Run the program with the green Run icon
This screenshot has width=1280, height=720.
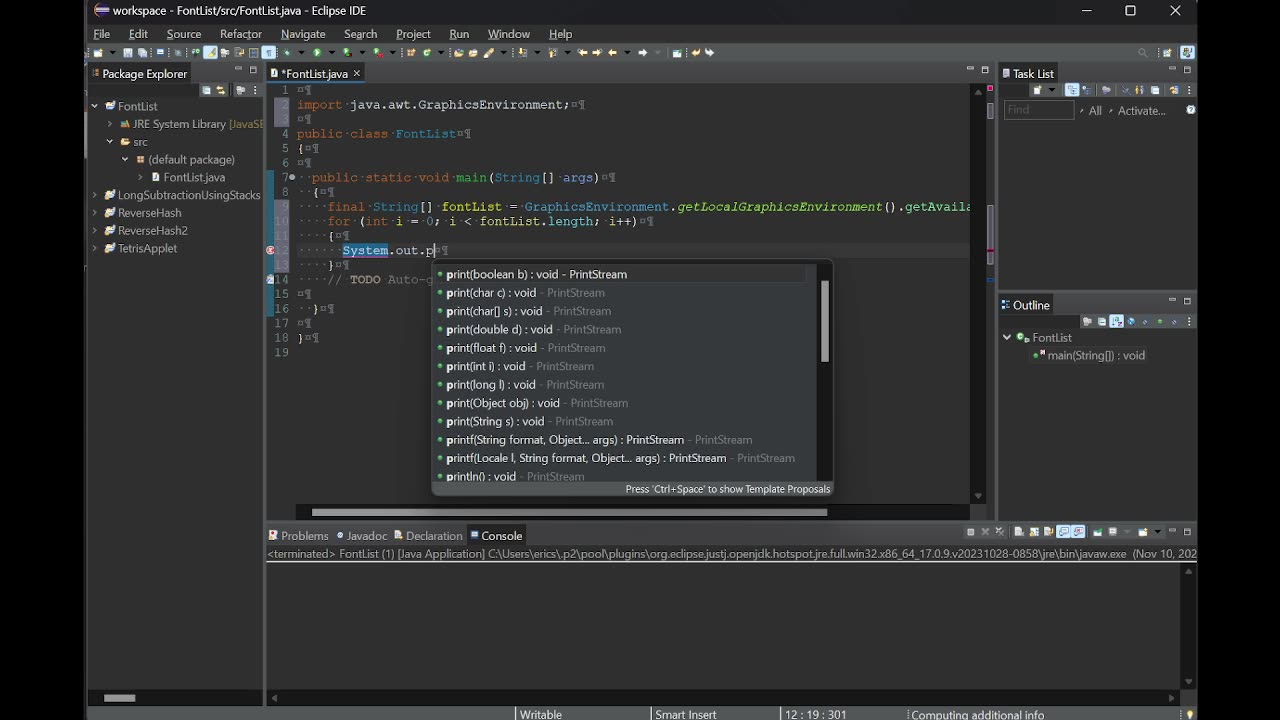coord(317,52)
